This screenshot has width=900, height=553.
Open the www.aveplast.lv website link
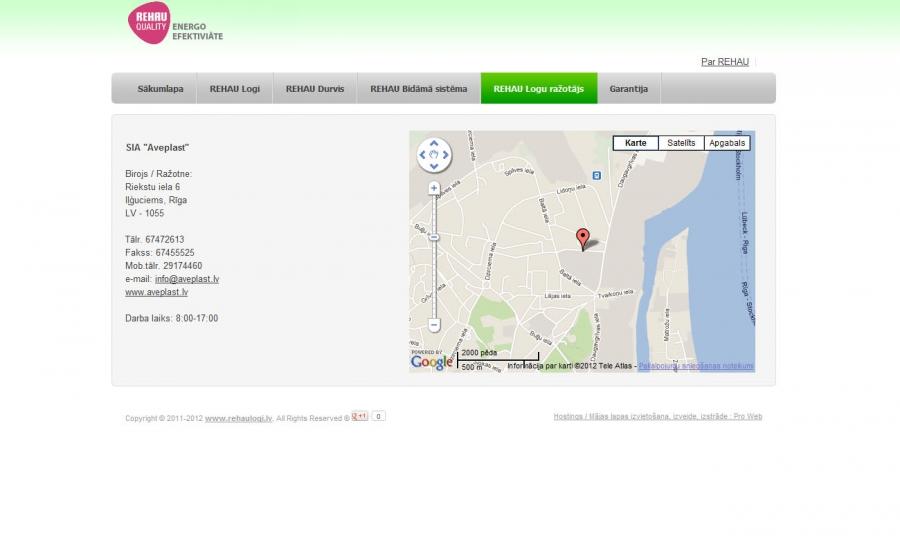pos(157,292)
